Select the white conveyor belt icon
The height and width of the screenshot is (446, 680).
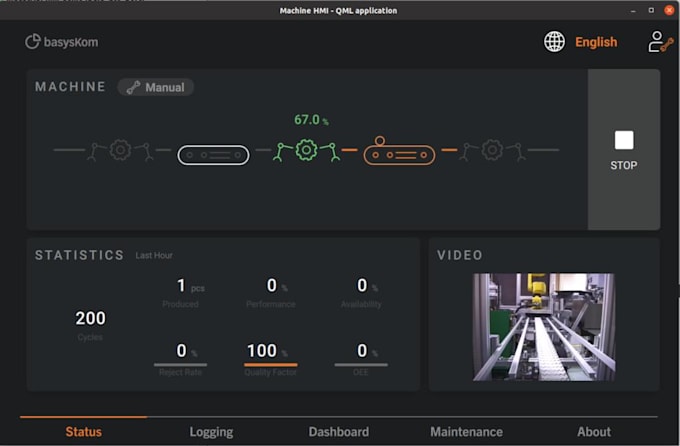(213, 155)
